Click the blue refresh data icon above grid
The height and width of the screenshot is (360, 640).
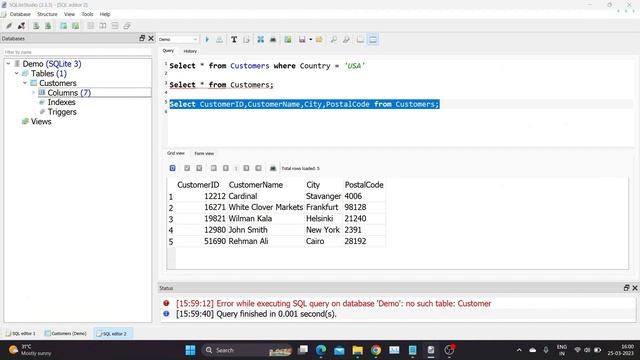point(173,168)
